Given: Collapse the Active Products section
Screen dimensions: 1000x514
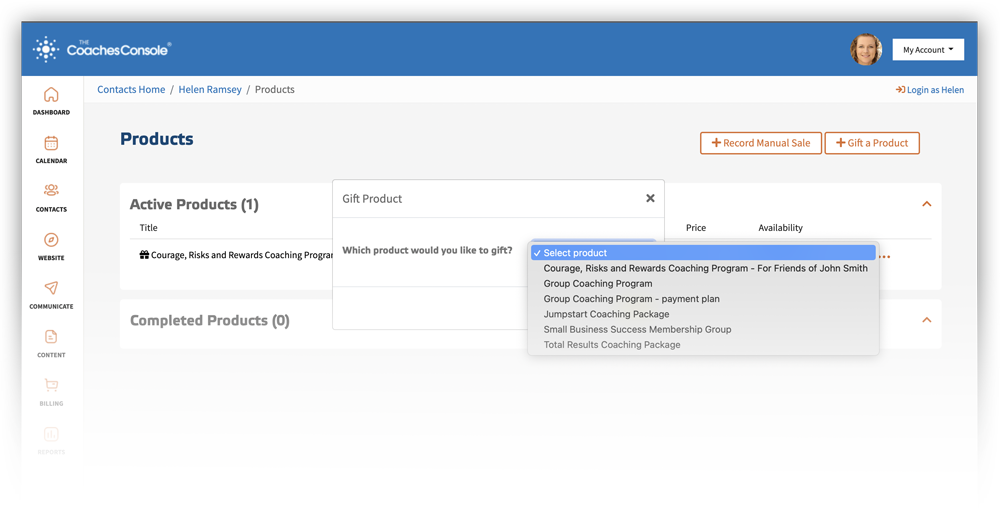Looking at the screenshot, I should [927, 204].
